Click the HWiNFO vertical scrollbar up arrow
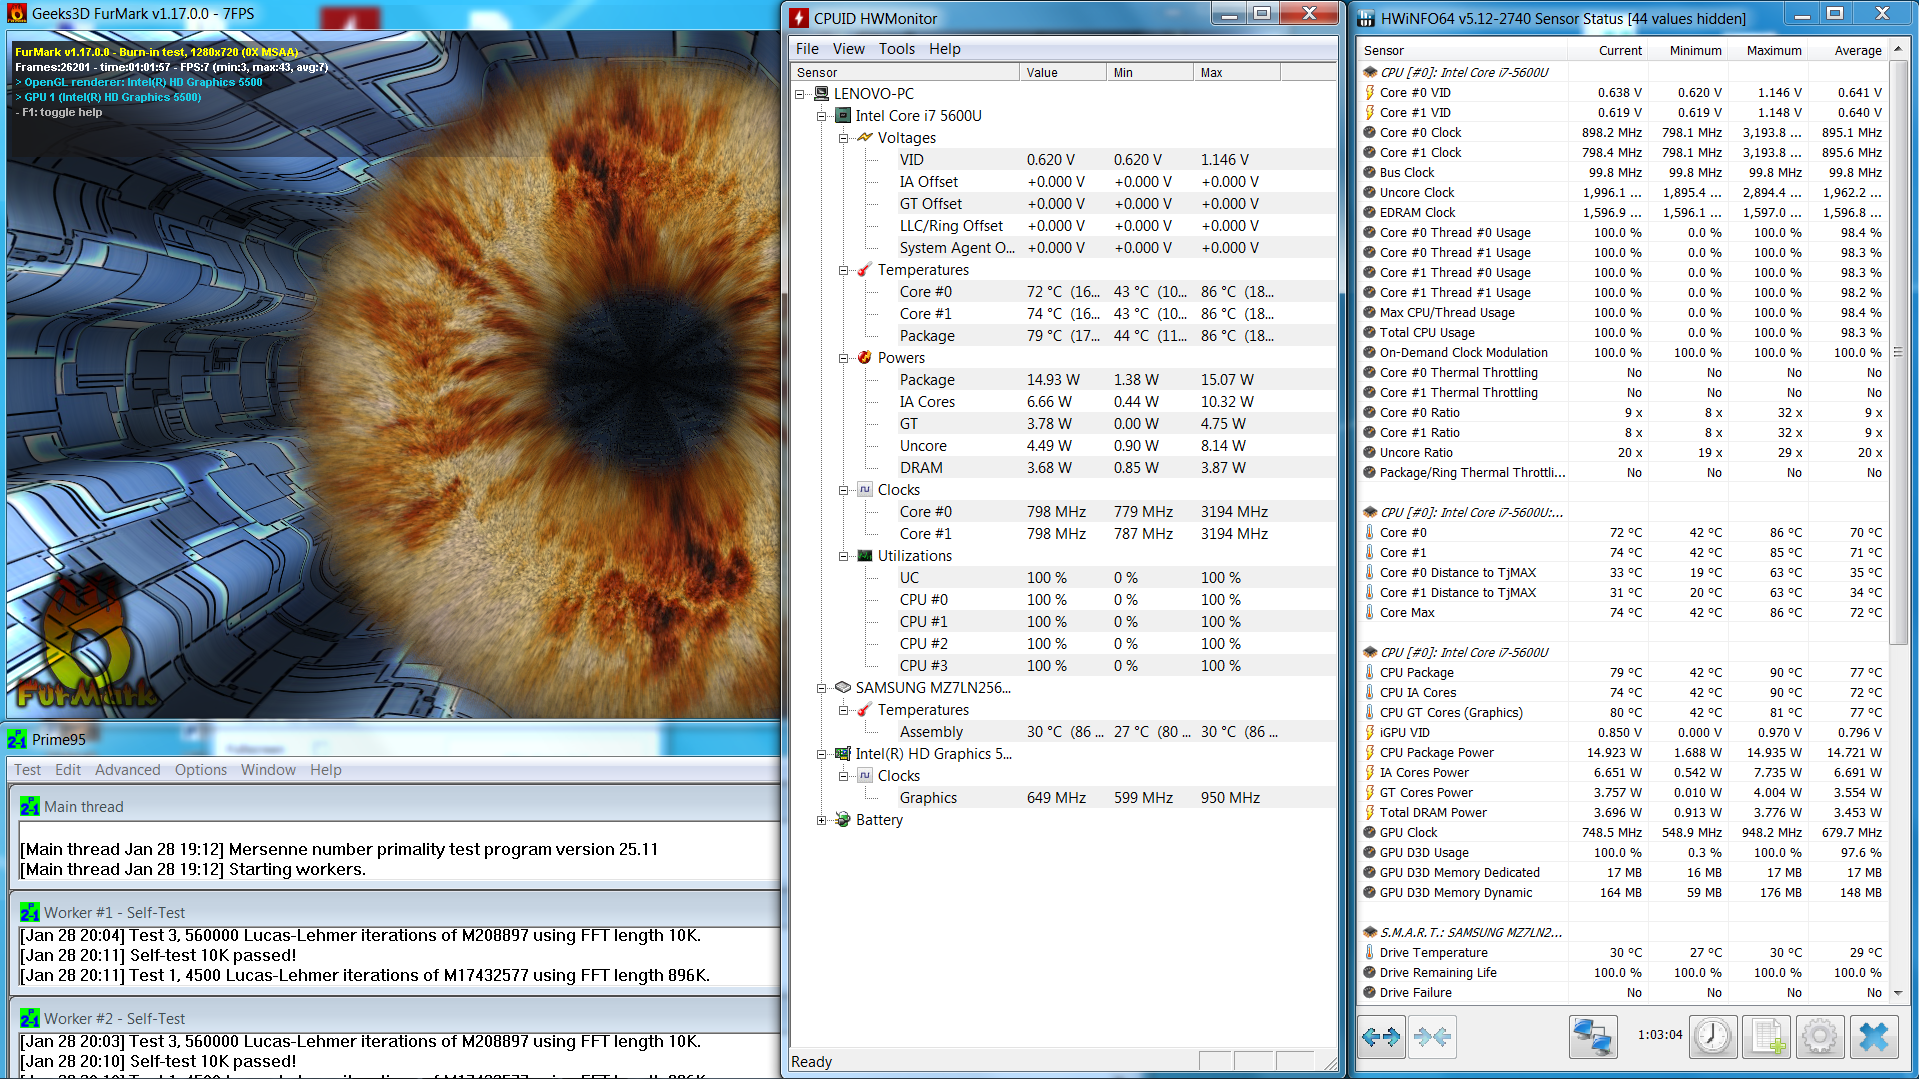 coord(1898,50)
